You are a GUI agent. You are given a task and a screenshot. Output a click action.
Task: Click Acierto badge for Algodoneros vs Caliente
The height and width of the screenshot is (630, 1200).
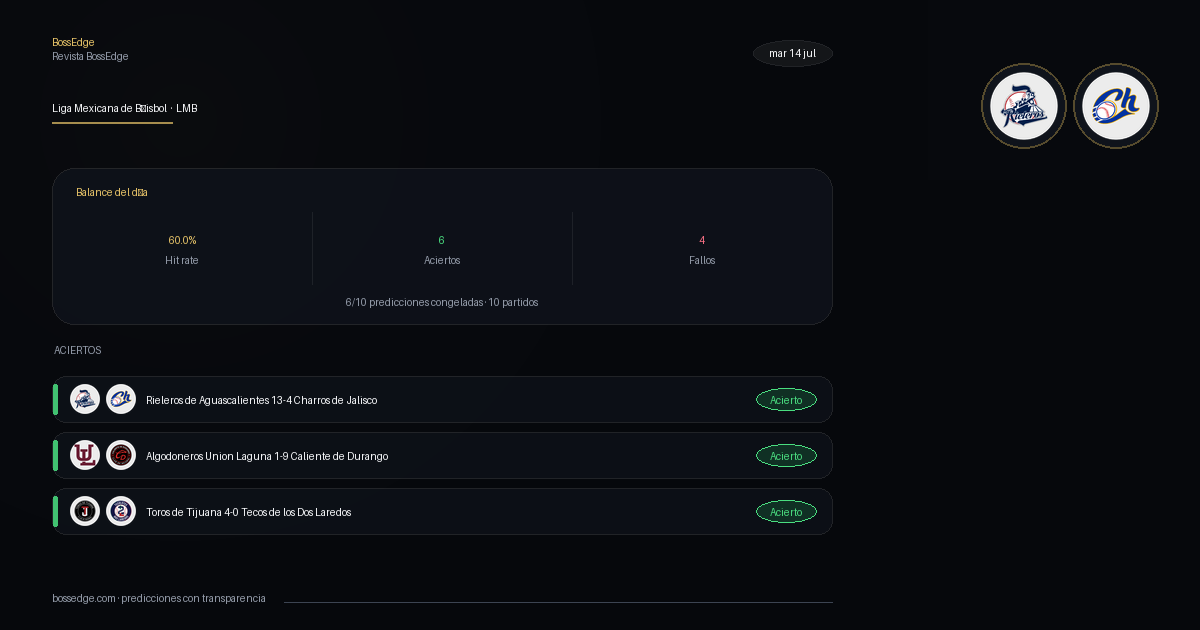786,456
